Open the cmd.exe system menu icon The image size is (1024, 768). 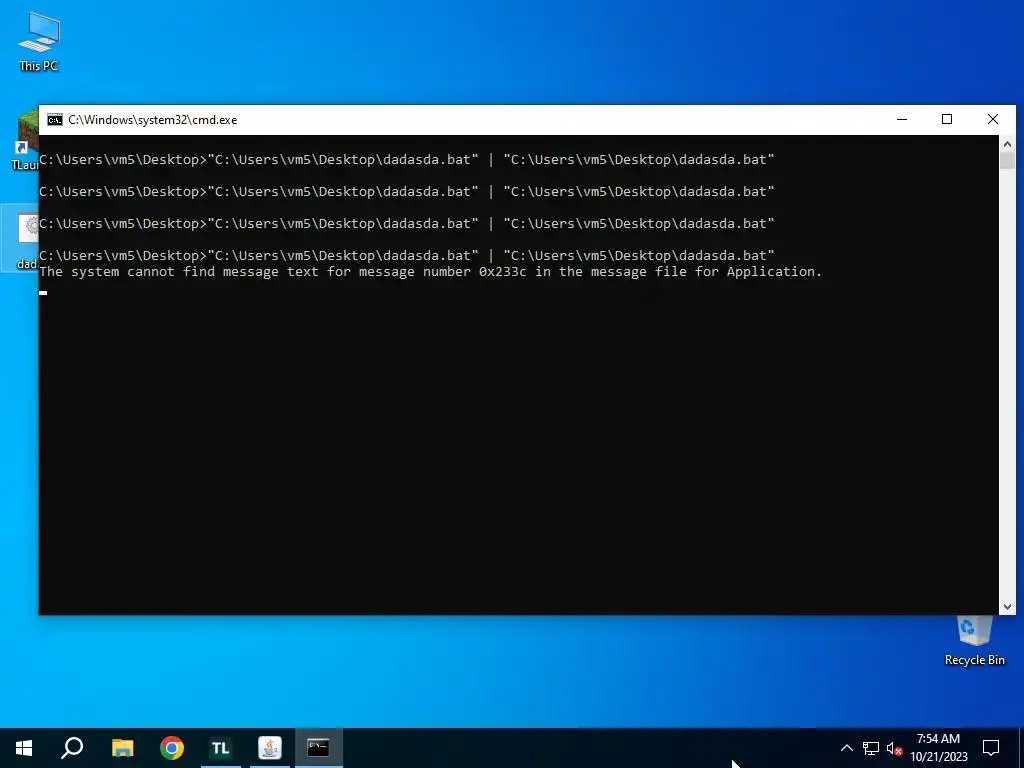(x=55, y=120)
